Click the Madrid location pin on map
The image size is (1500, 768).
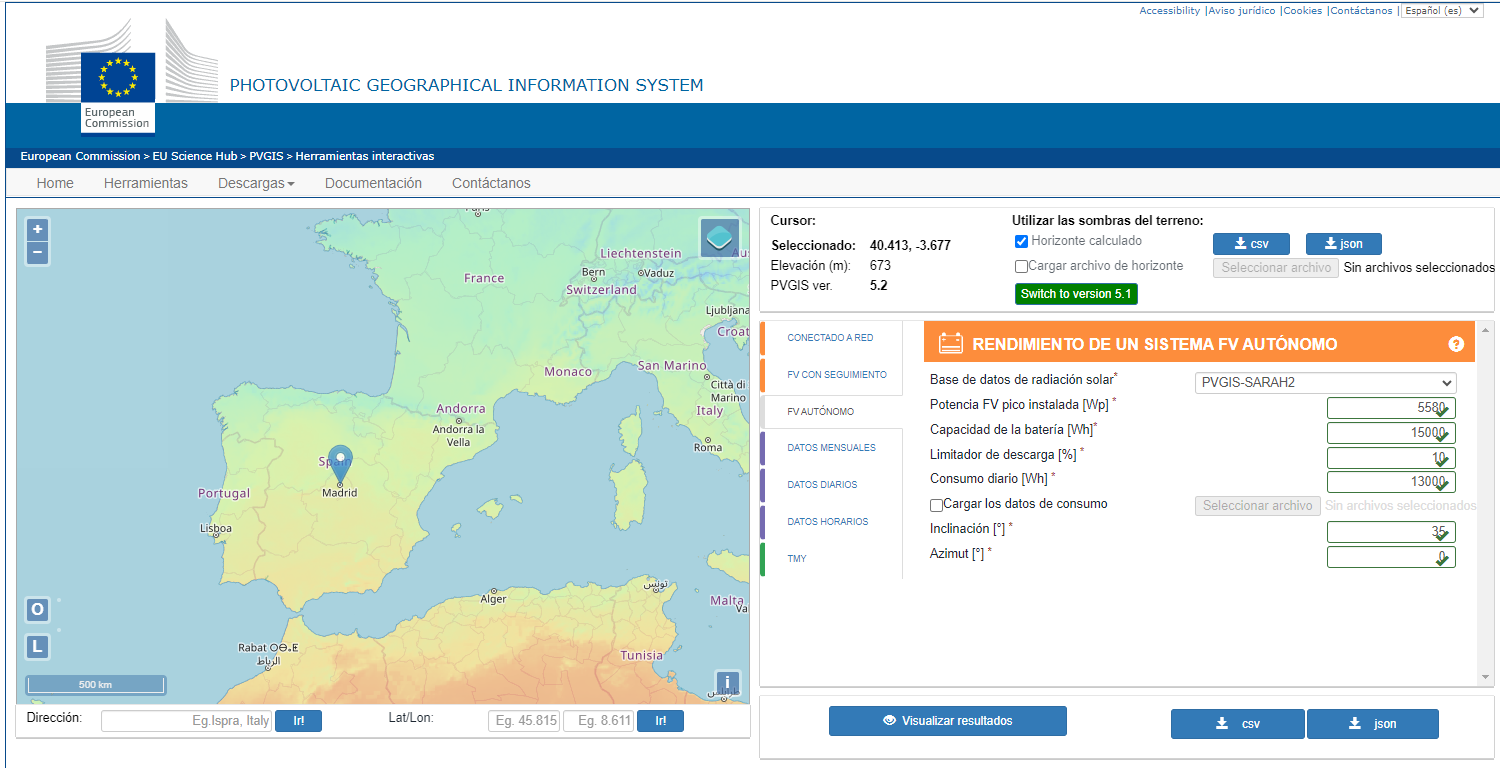pos(340,462)
